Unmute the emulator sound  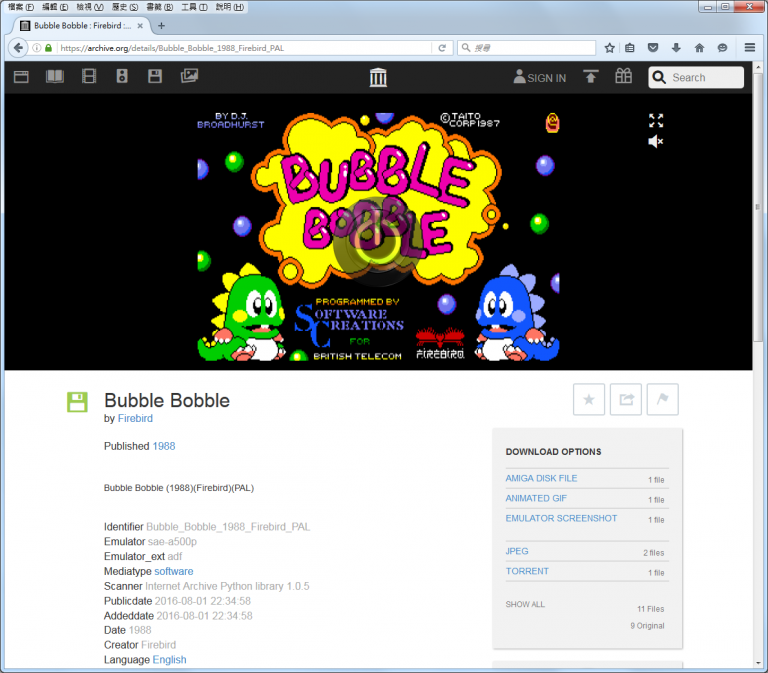coord(655,142)
